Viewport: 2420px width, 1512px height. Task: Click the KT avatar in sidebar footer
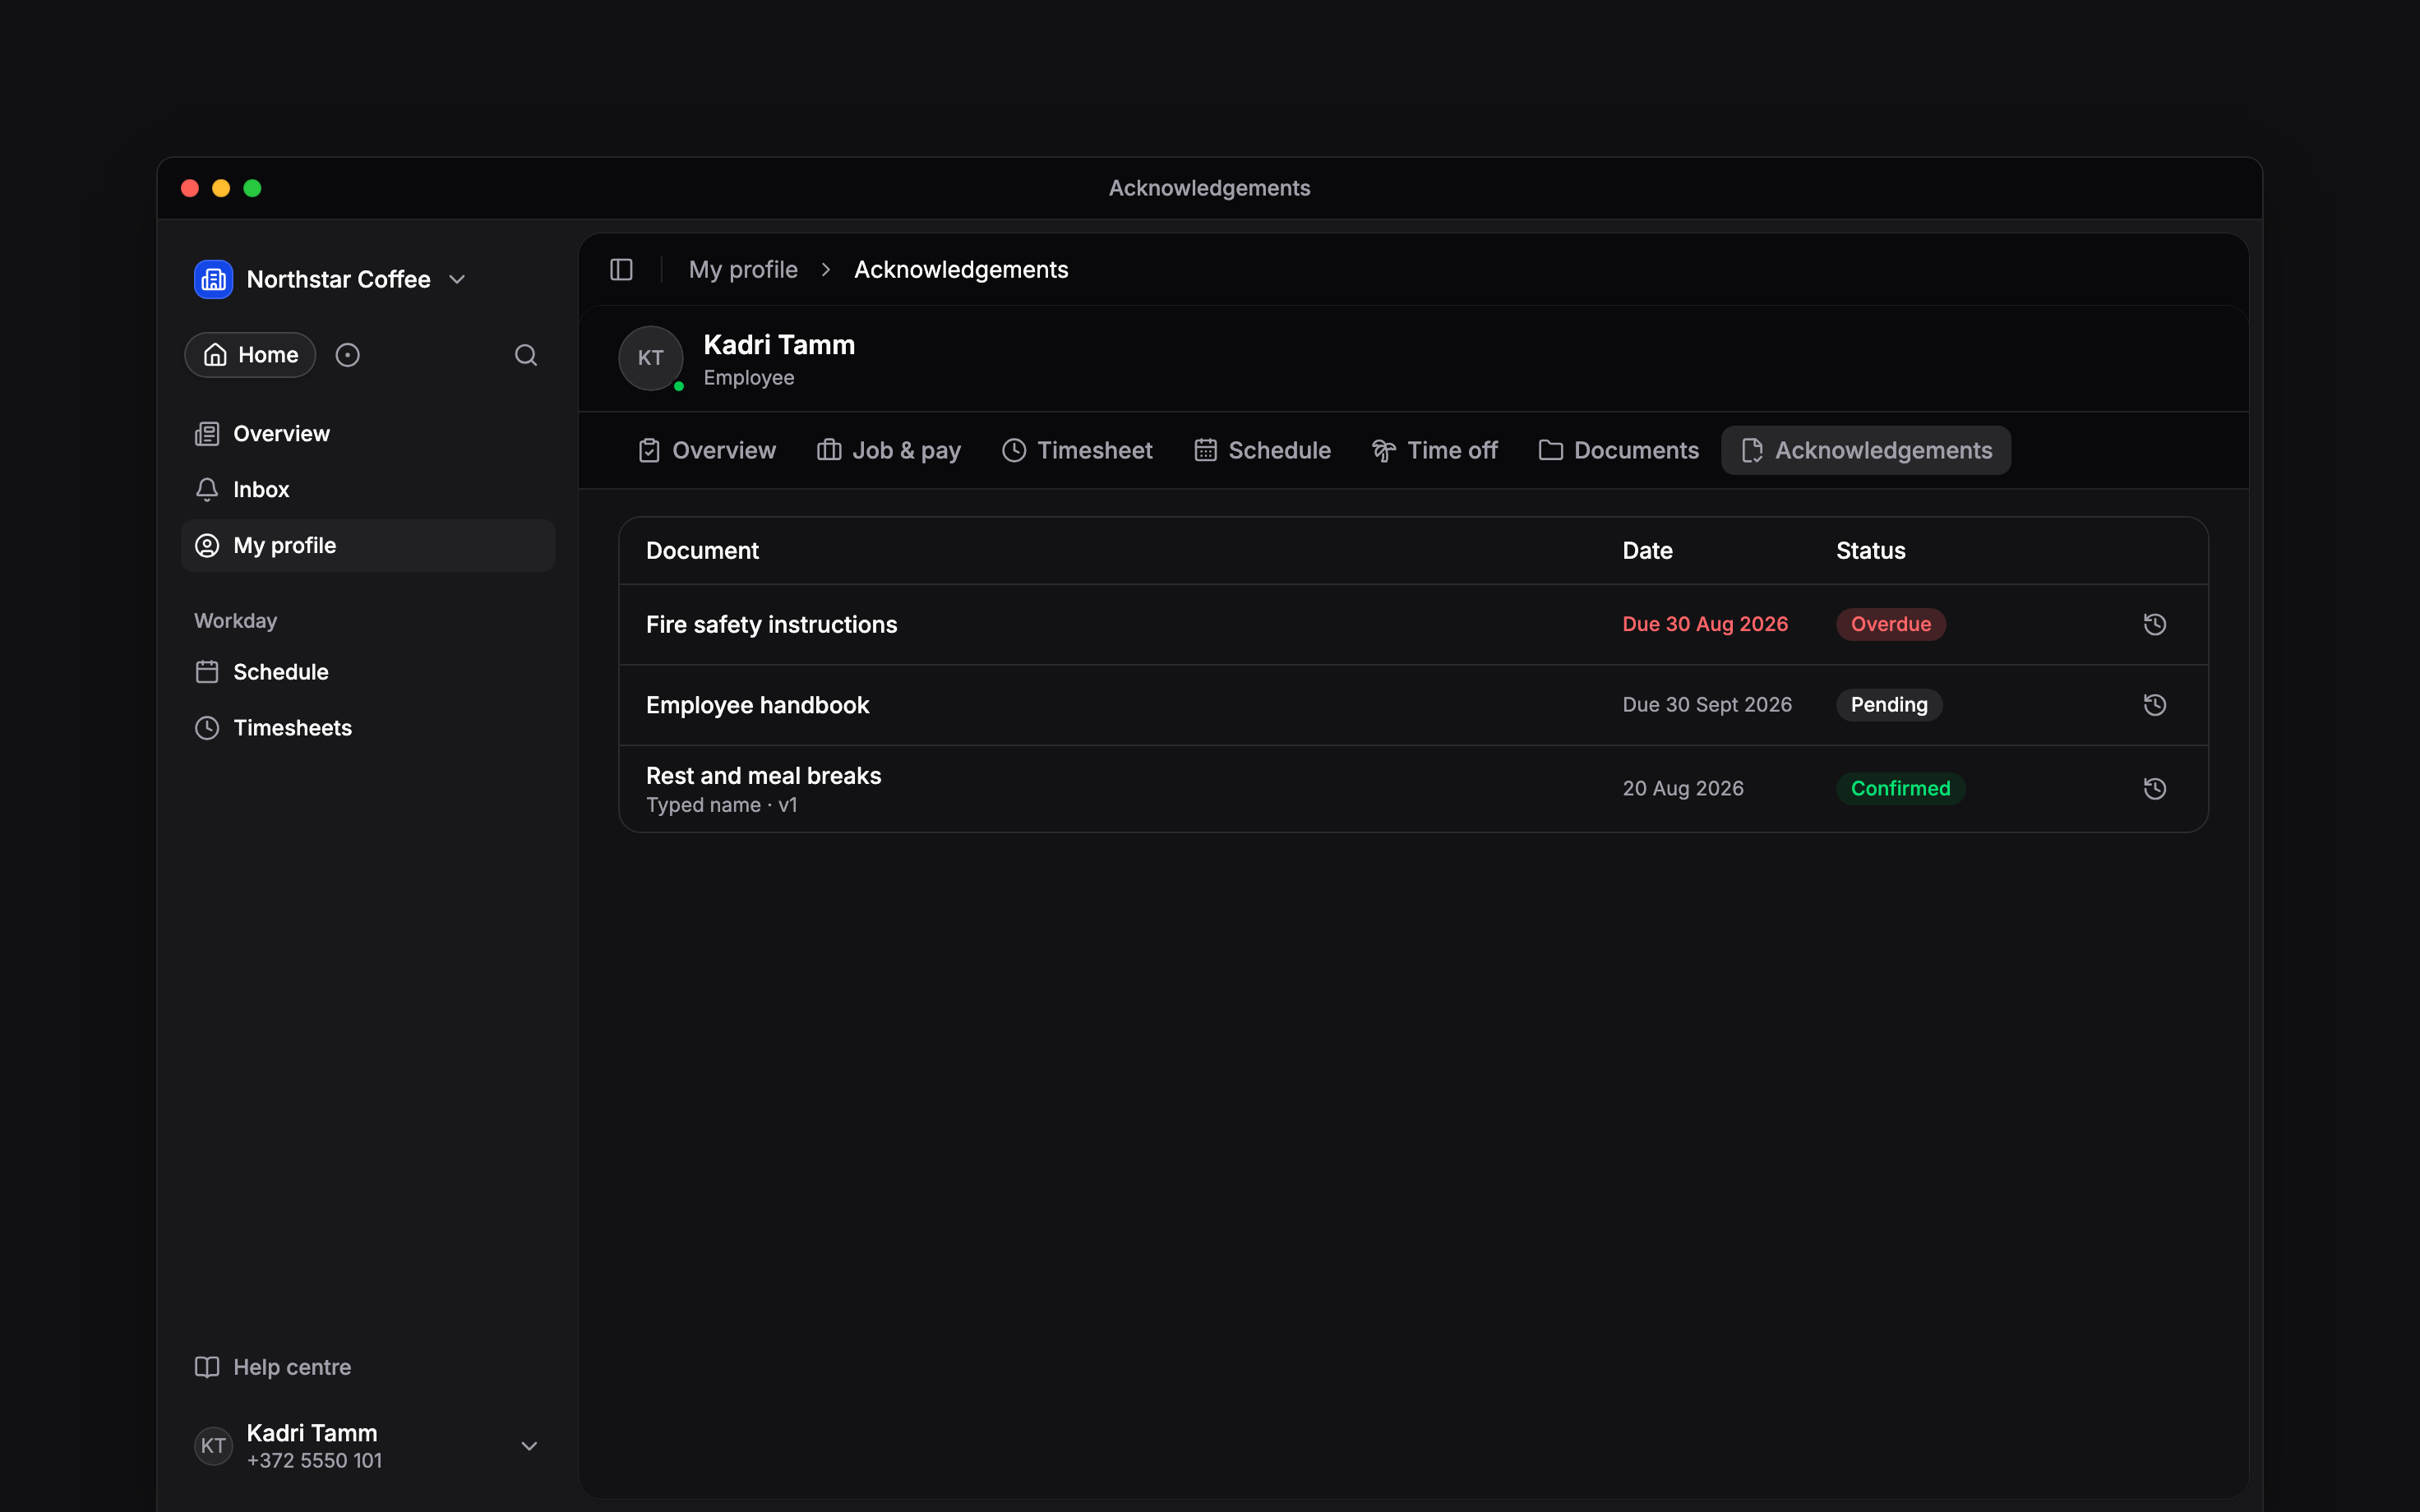pos(213,1446)
